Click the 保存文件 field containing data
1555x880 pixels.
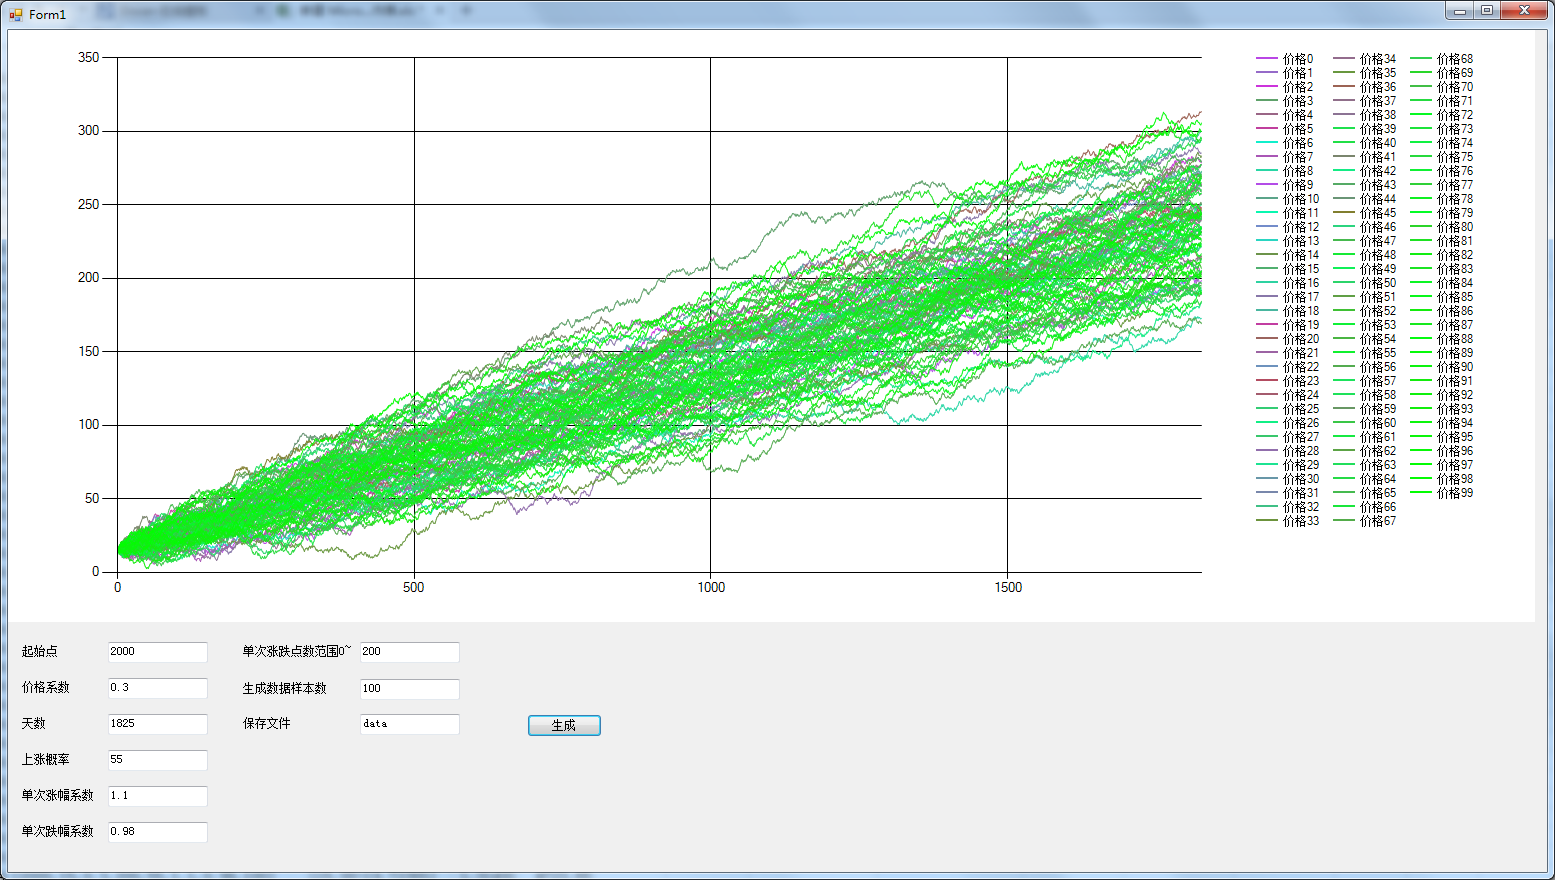(x=410, y=724)
